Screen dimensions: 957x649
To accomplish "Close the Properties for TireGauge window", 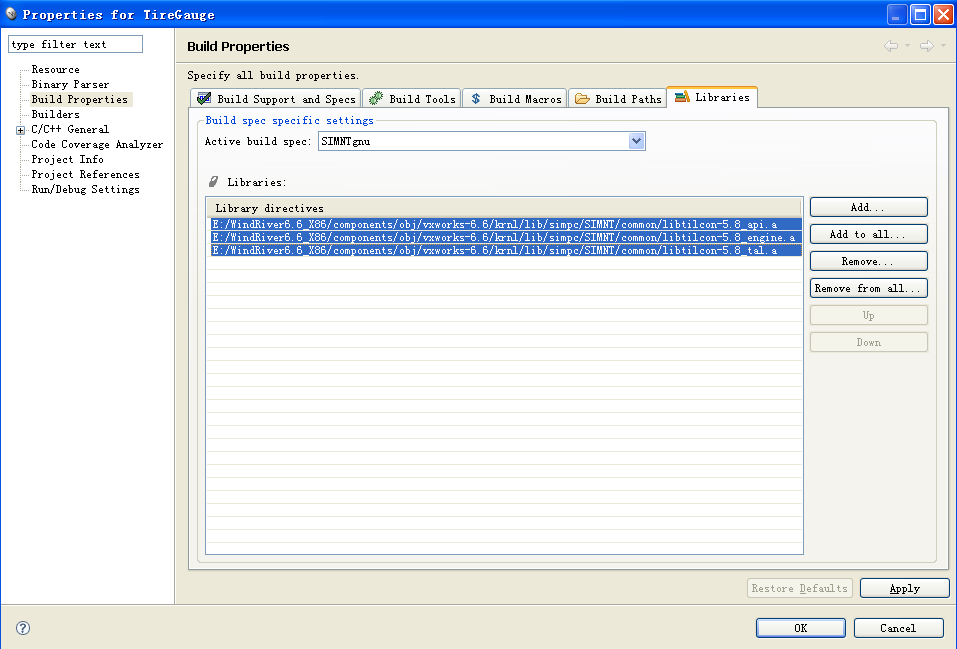I will click(943, 14).
